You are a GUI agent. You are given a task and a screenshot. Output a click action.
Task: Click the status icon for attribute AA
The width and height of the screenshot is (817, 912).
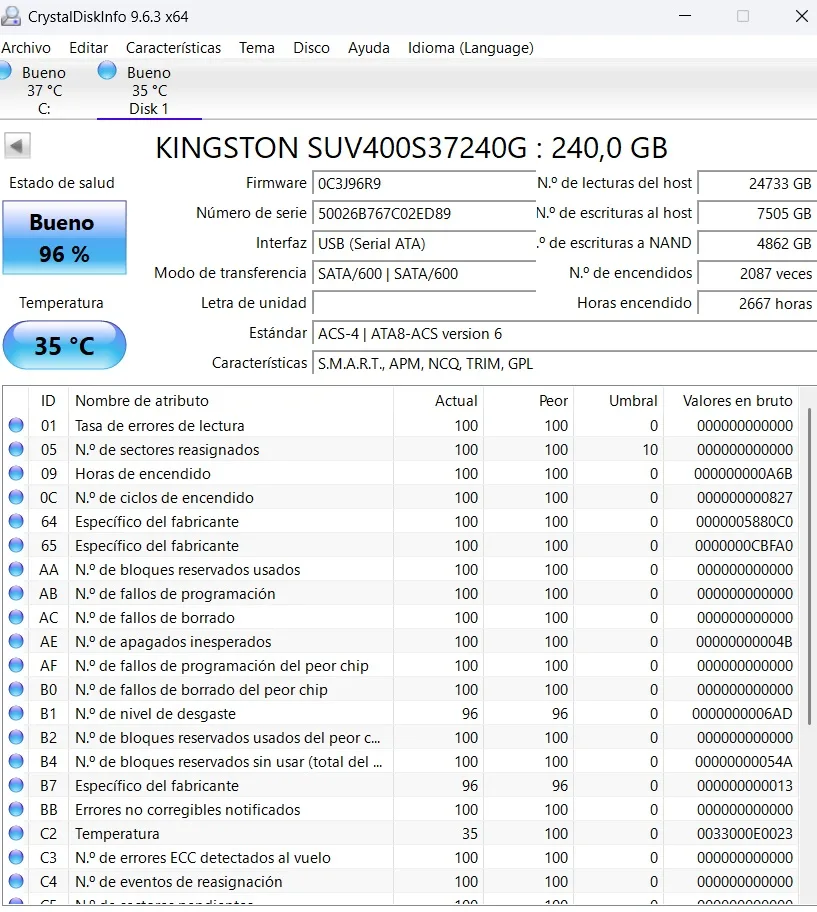point(16,569)
